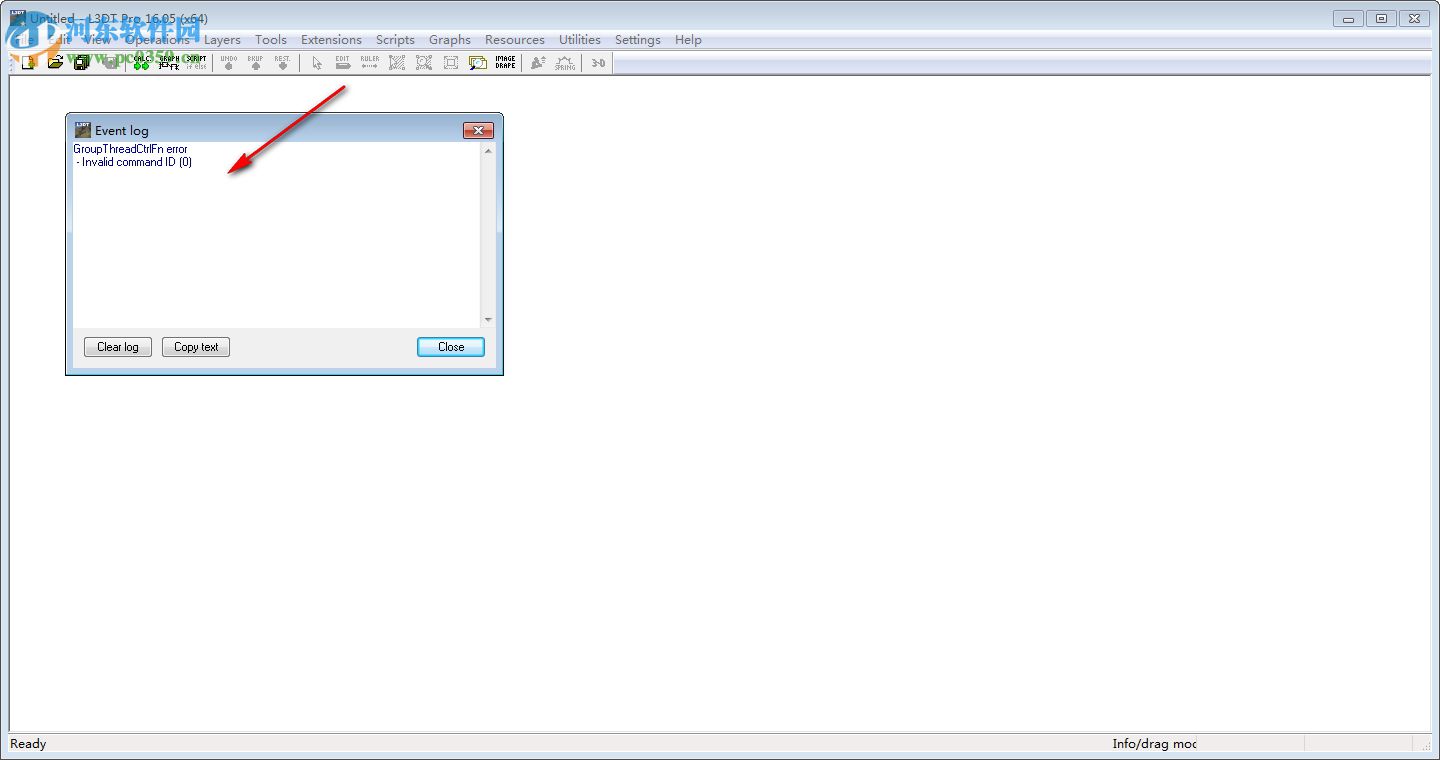
Task: Click the Event log title bar icon
Action: [83, 130]
